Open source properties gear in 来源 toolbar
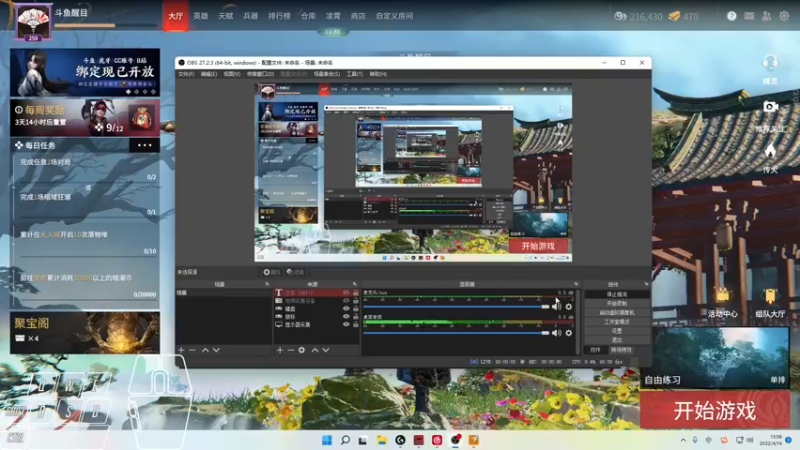The width and height of the screenshot is (800, 450). pos(302,350)
